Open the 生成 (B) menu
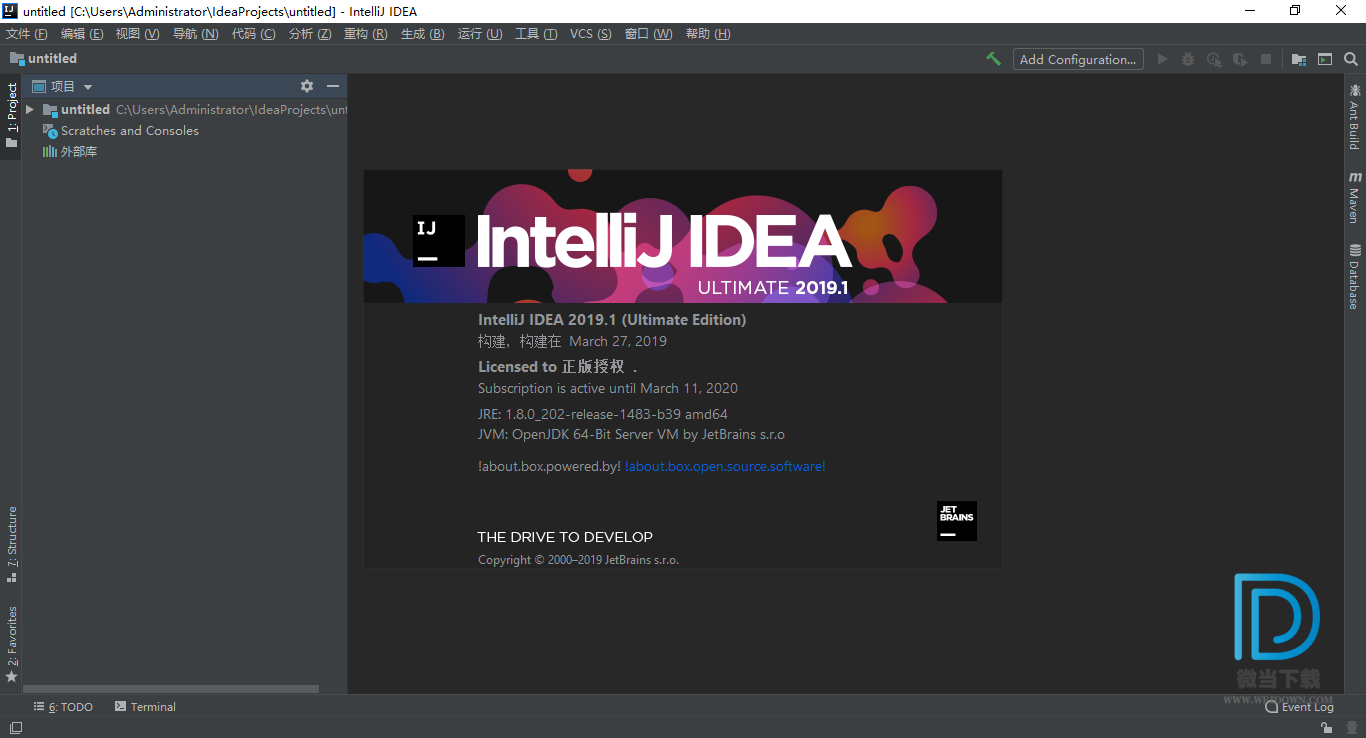The image size is (1366, 738). 423,34
